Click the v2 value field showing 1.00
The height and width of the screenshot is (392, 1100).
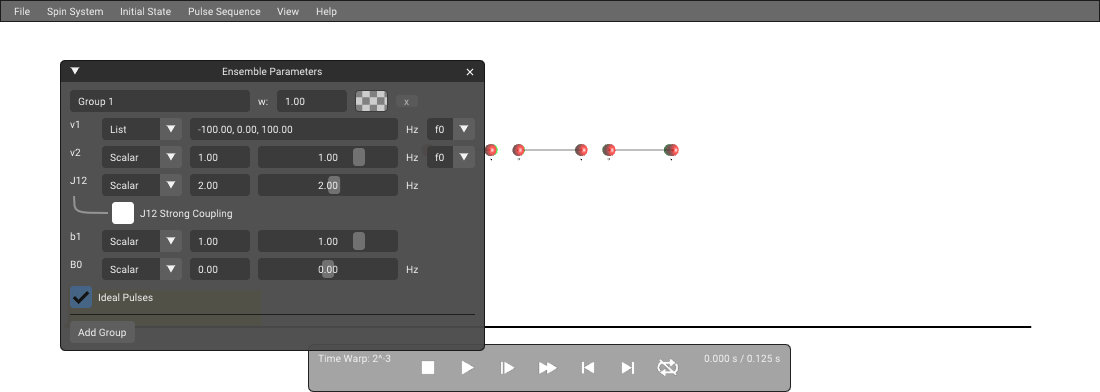[220, 157]
